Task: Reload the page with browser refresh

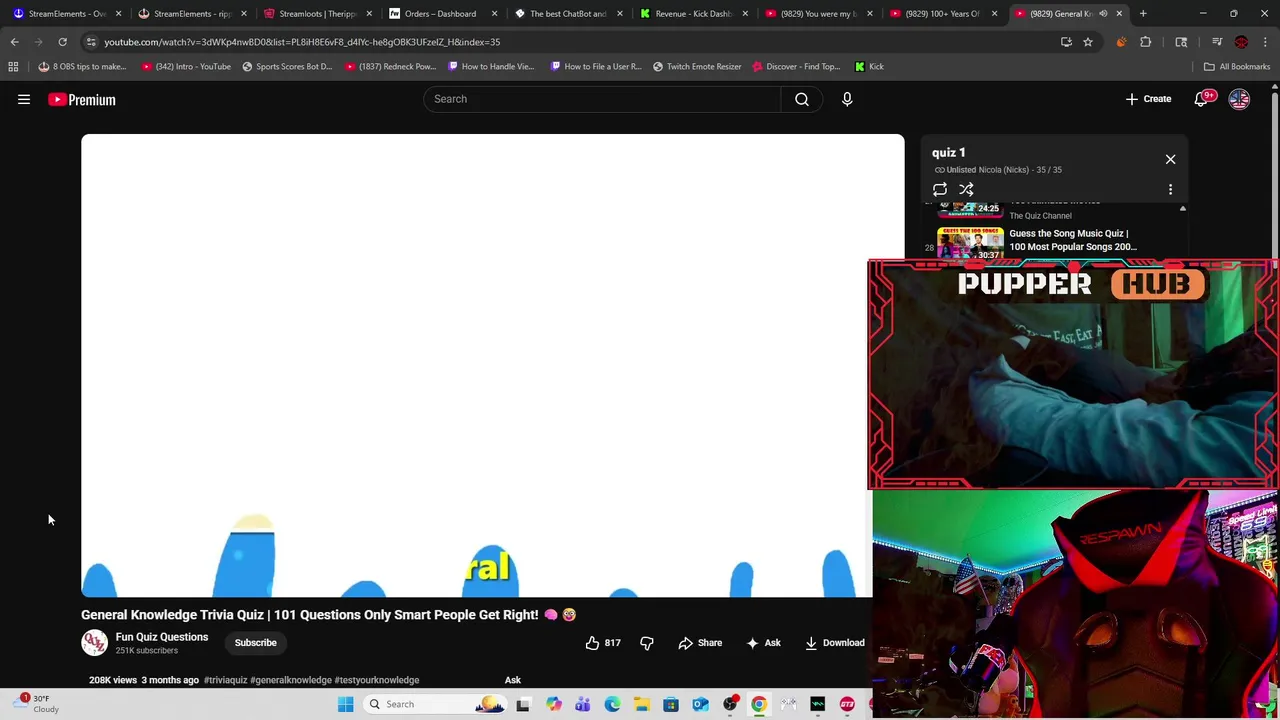Action: coord(62,42)
